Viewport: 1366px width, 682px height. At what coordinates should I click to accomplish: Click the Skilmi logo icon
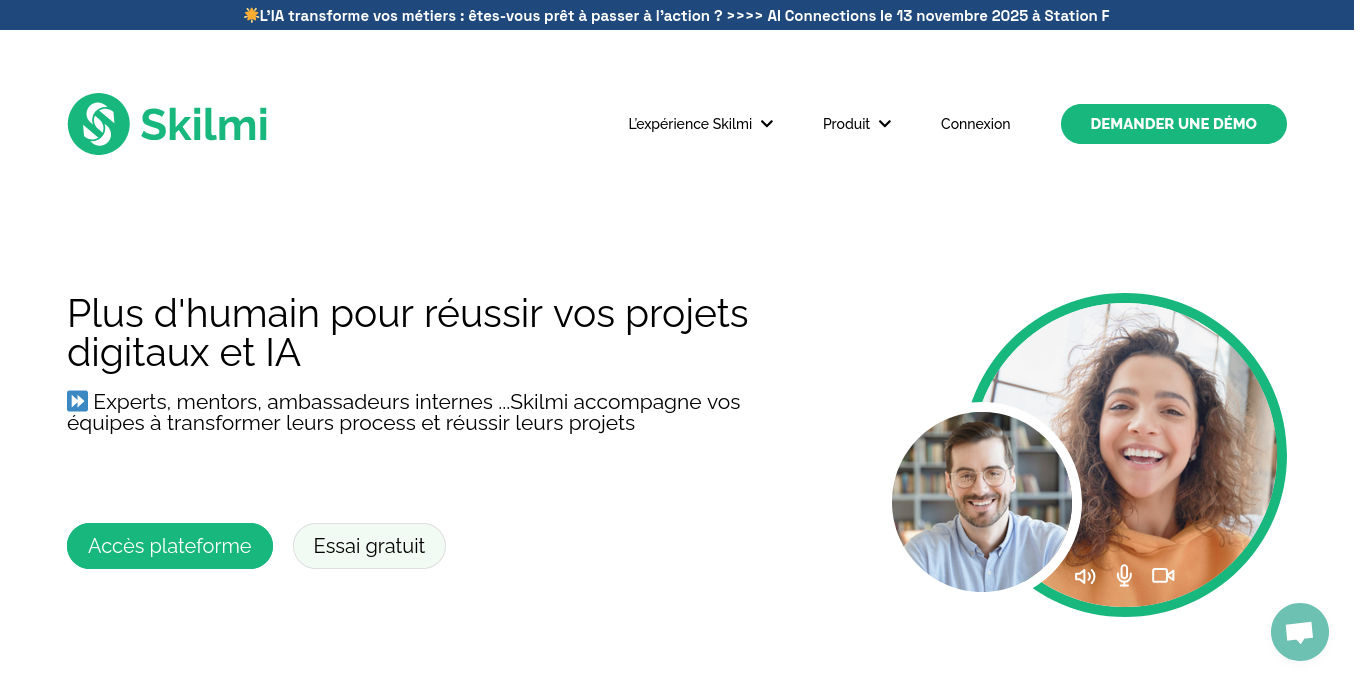pyautogui.click(x=98, y=123)
